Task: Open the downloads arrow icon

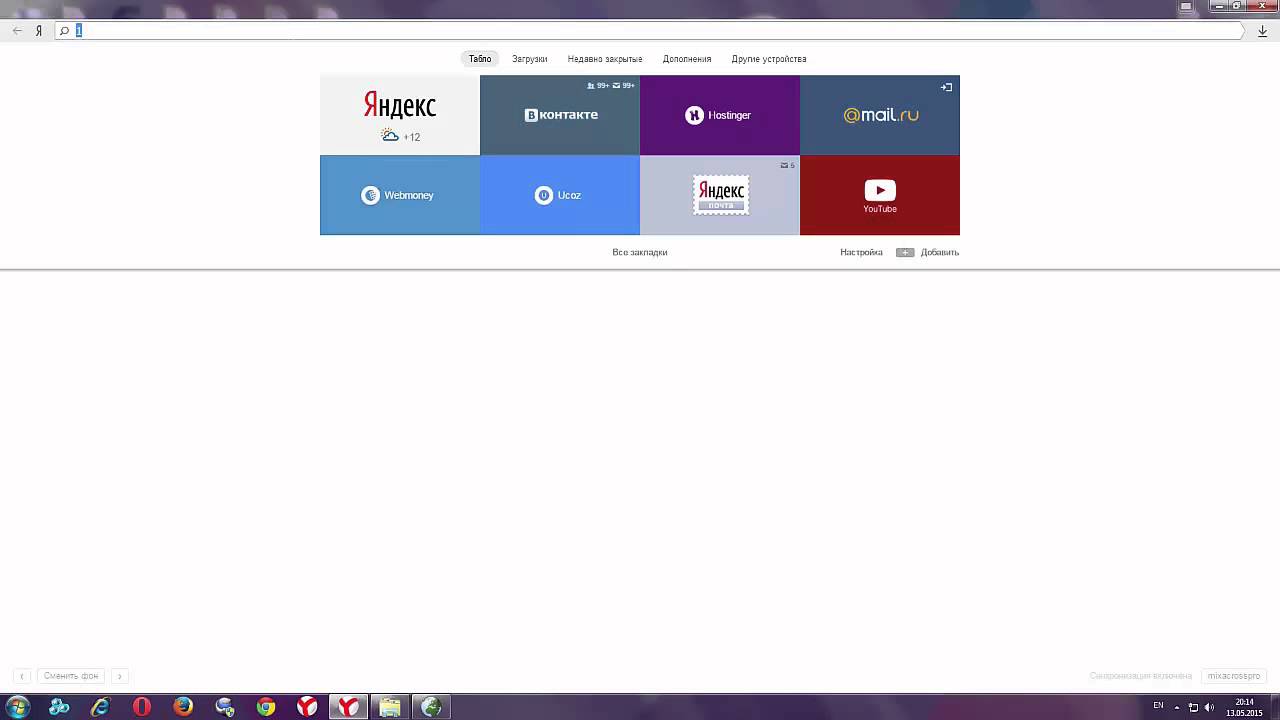Action: (x=1263, y=31)
